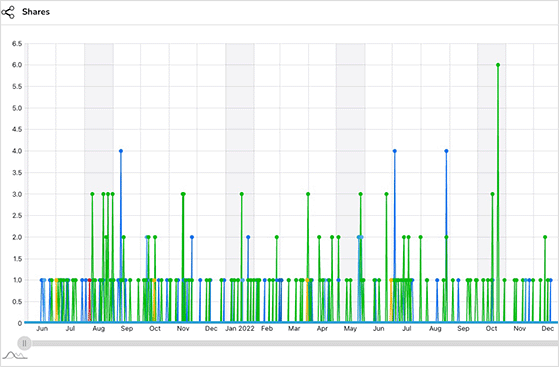Image resolution: width=559 pixels, height=367 pixels.
Task: Open the mini chart preview icon below slider
Action: (15, 355)
